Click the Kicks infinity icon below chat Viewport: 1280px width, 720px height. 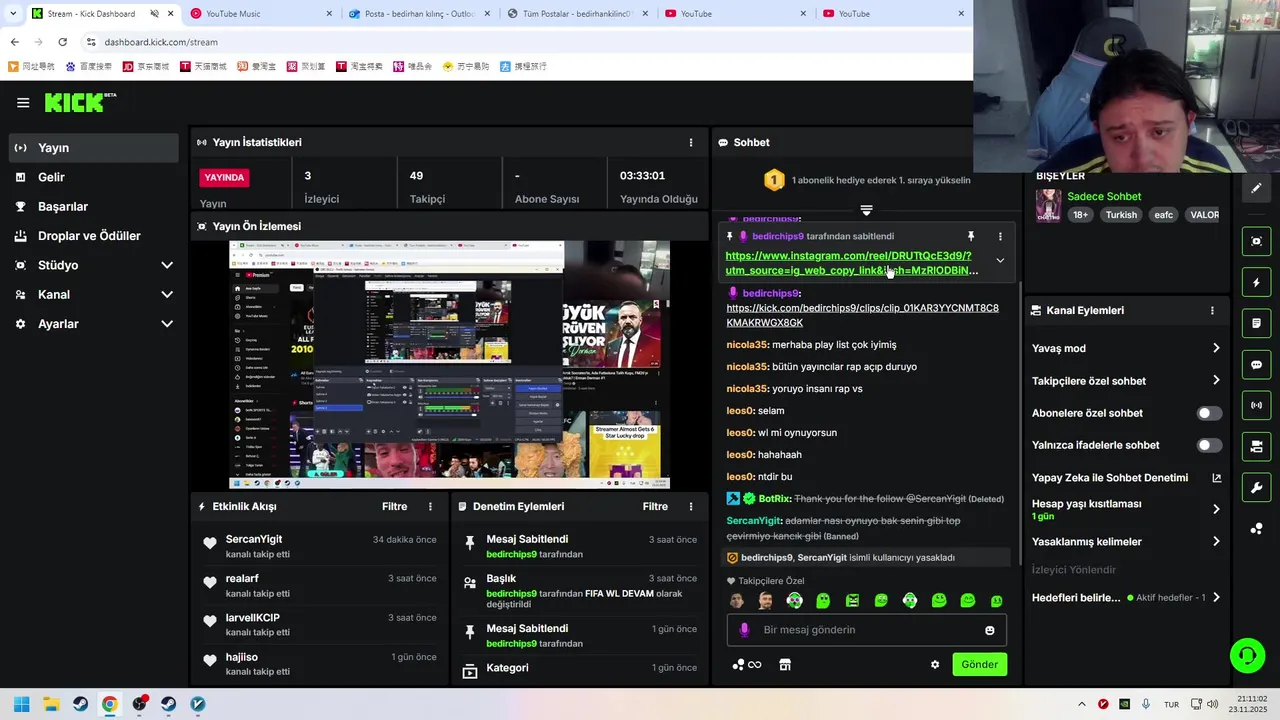(x=747, y=664)
